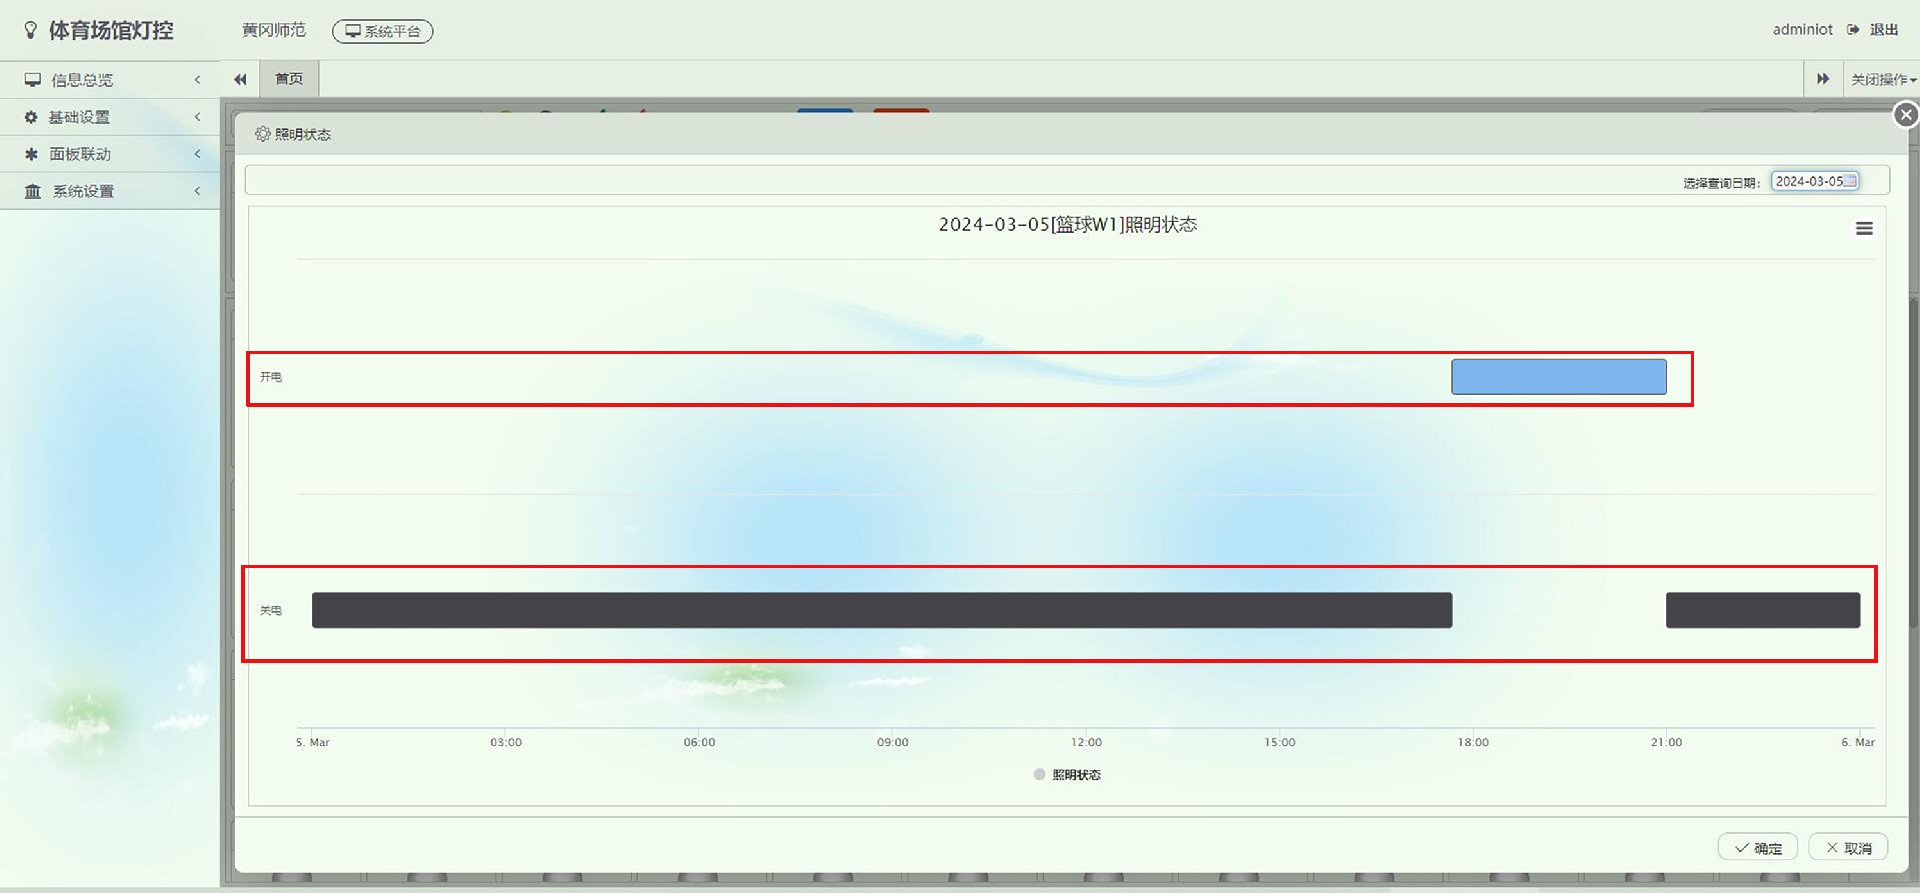The image size is (1920, 893).
Task: Click the logout icon beside adminiot
Action: [1853, 30]
